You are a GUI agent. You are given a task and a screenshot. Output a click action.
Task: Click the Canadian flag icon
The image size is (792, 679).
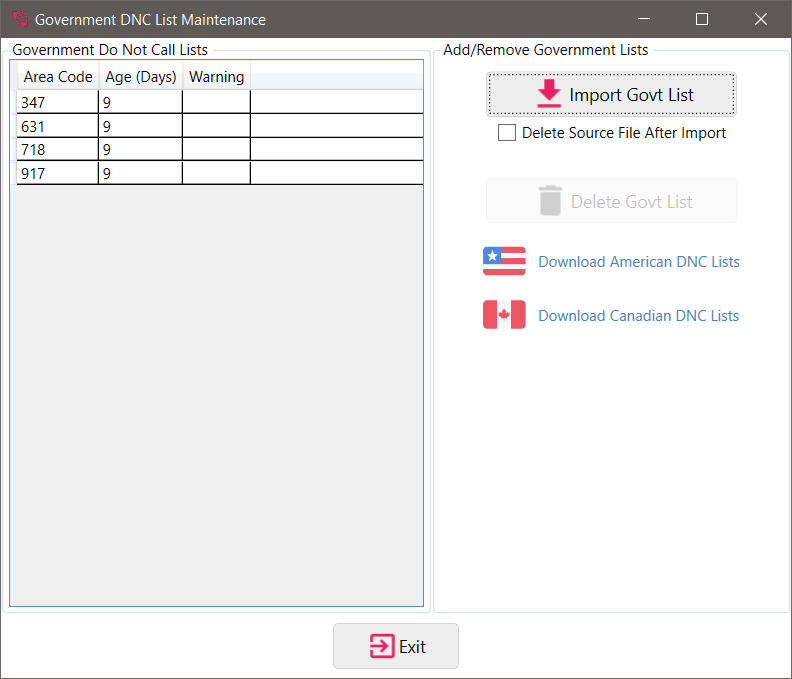coord(504,315)
